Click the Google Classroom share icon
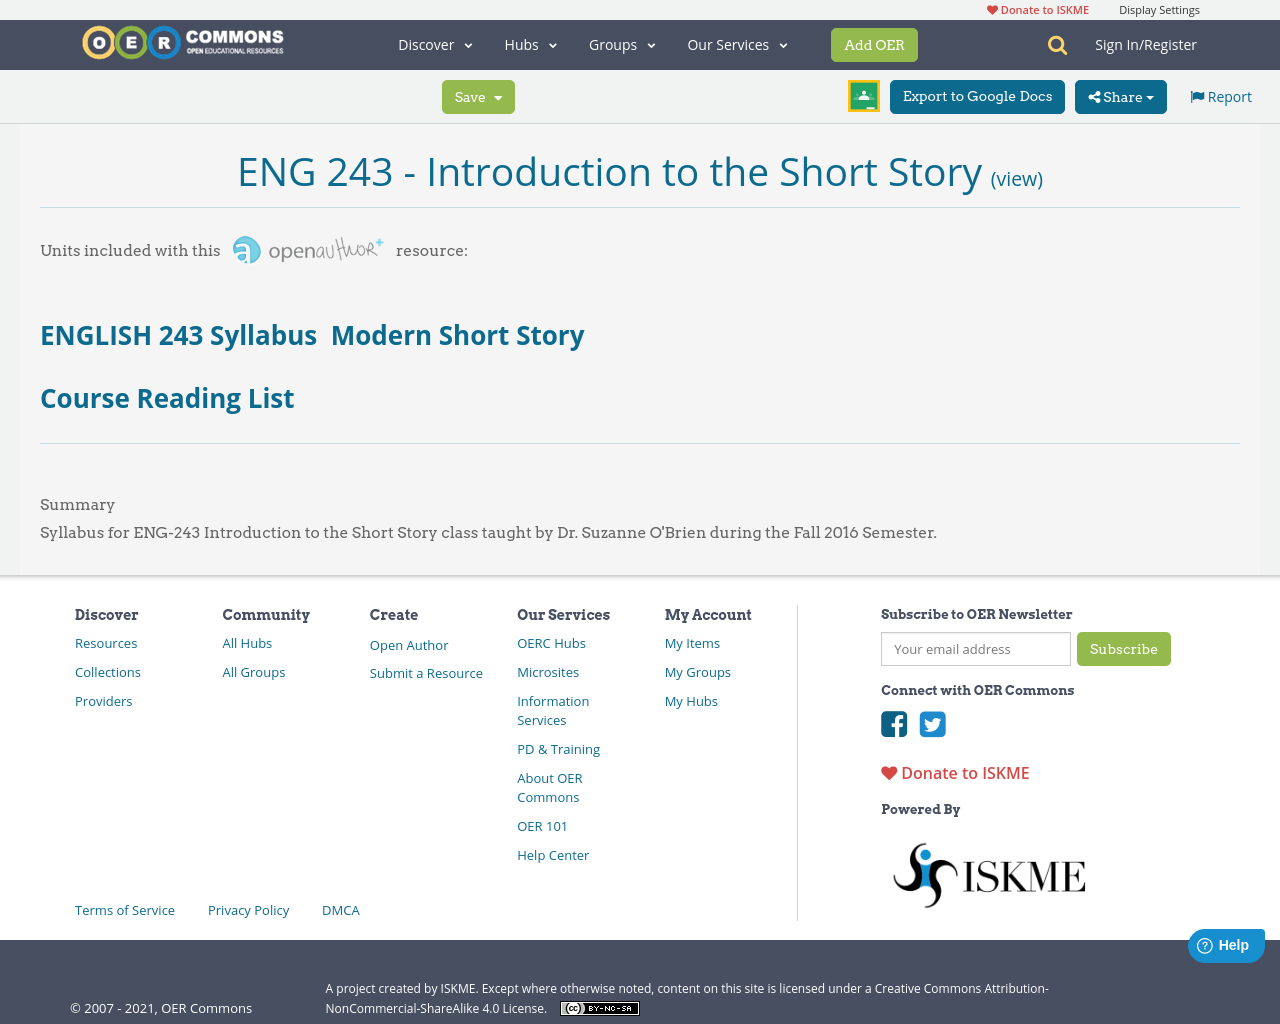1280x1024 pixels. pyautogui.click(x=863, y=94)
